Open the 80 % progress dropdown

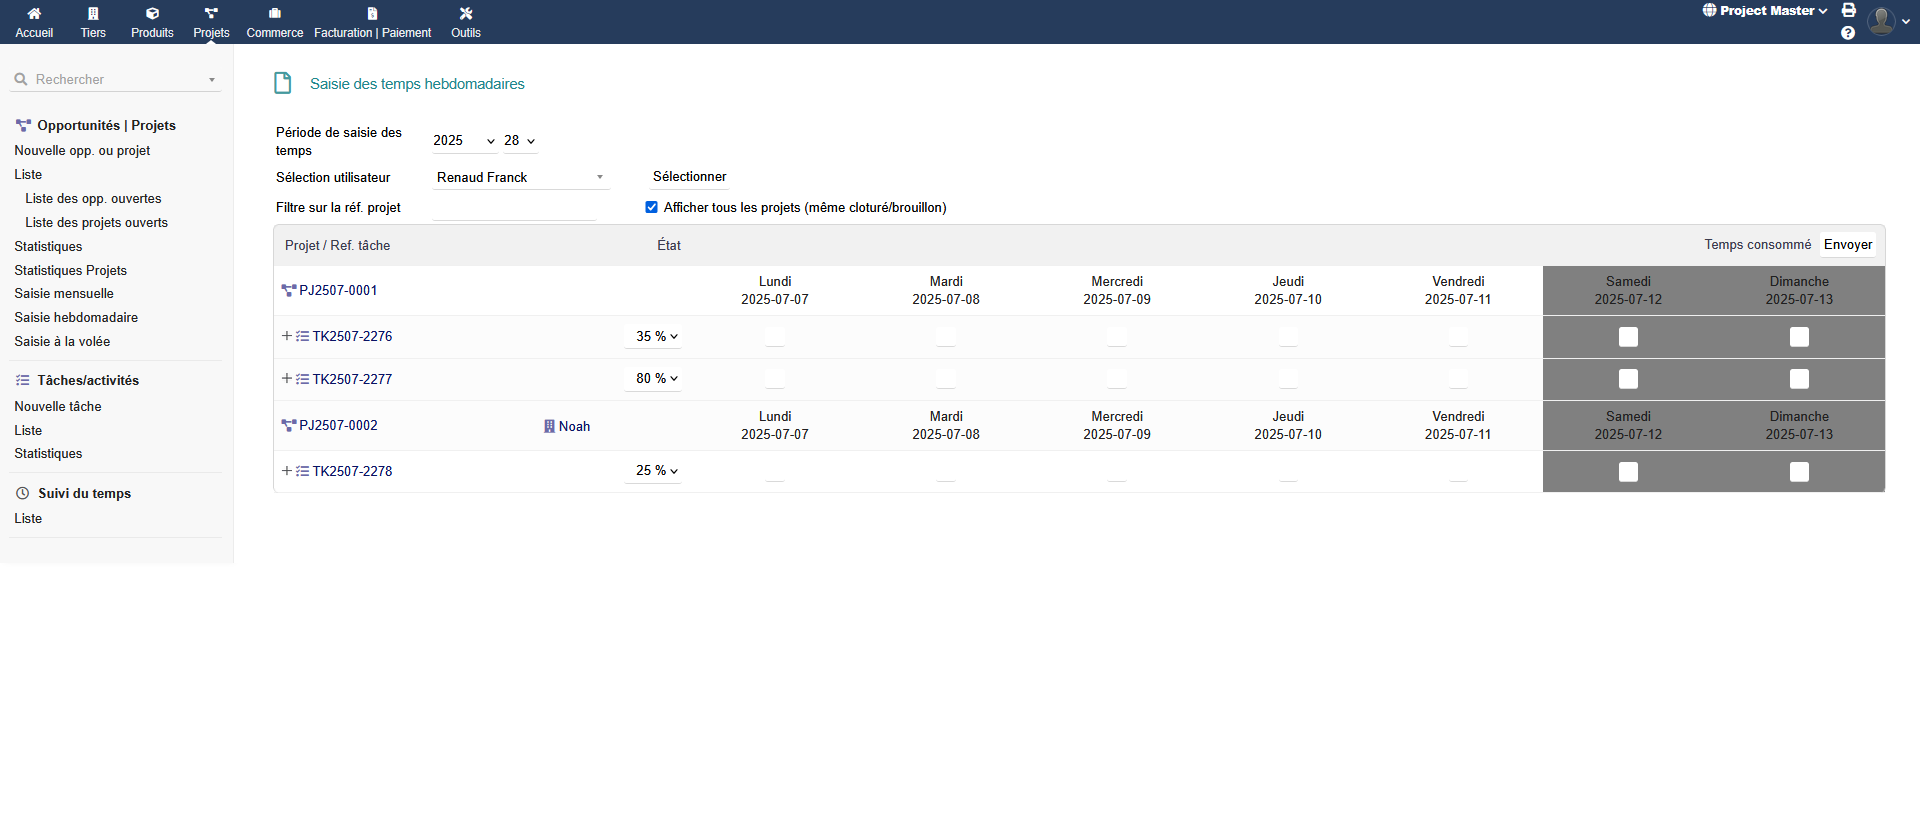[656, 379]
